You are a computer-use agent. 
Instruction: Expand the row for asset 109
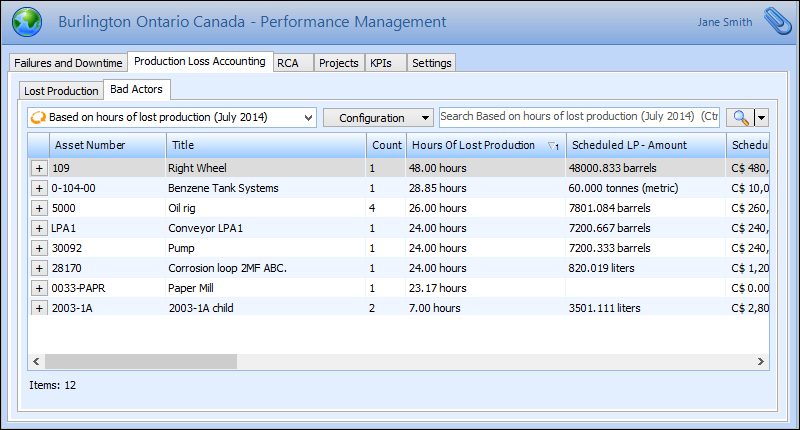(39, 169)
